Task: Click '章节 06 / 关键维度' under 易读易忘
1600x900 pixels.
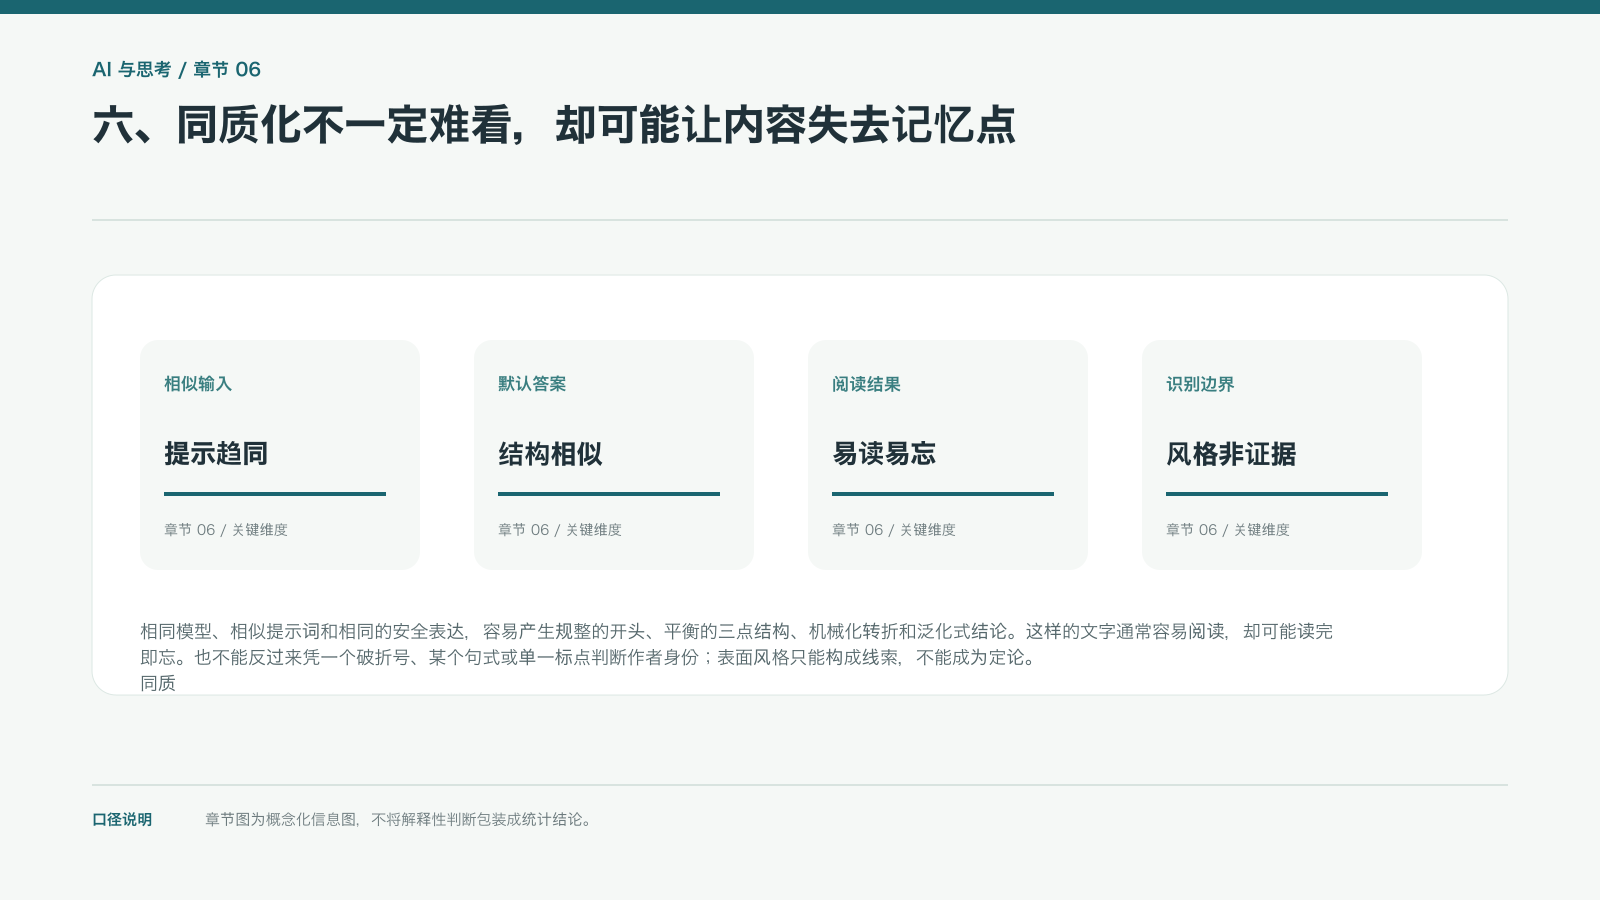Action: [894, 530]
